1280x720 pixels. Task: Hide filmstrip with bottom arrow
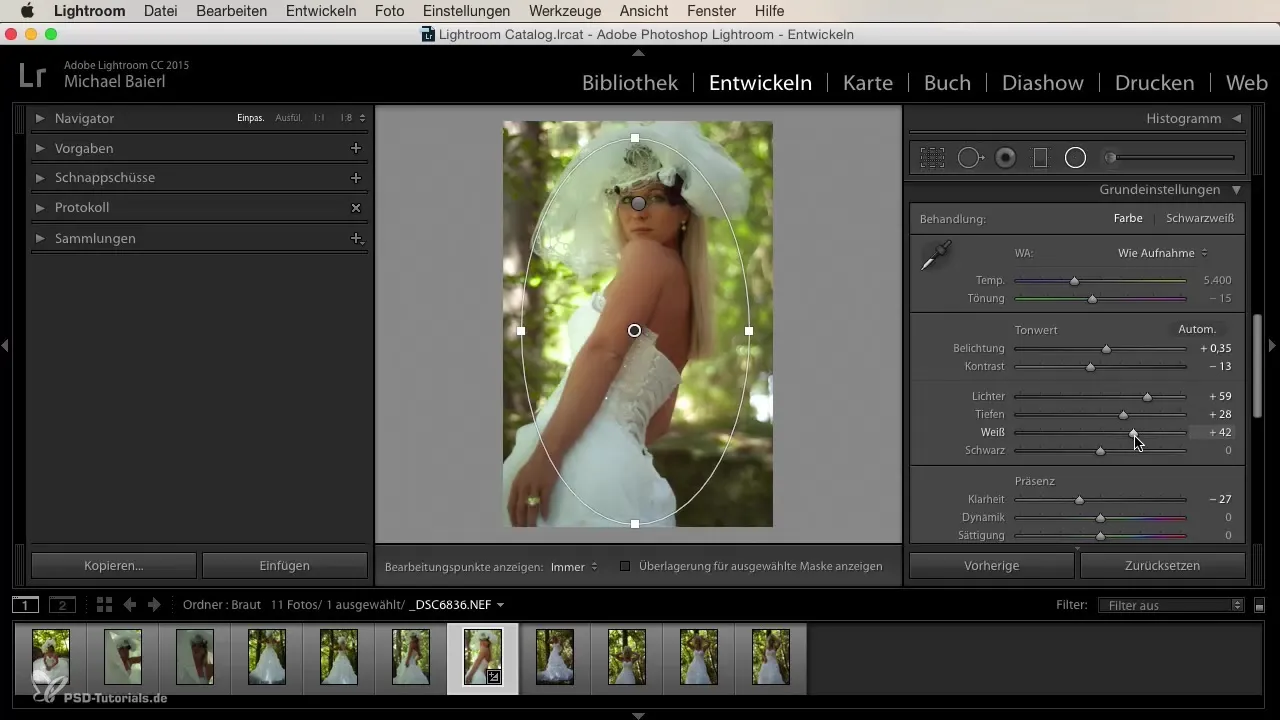(x=639, y=715)
